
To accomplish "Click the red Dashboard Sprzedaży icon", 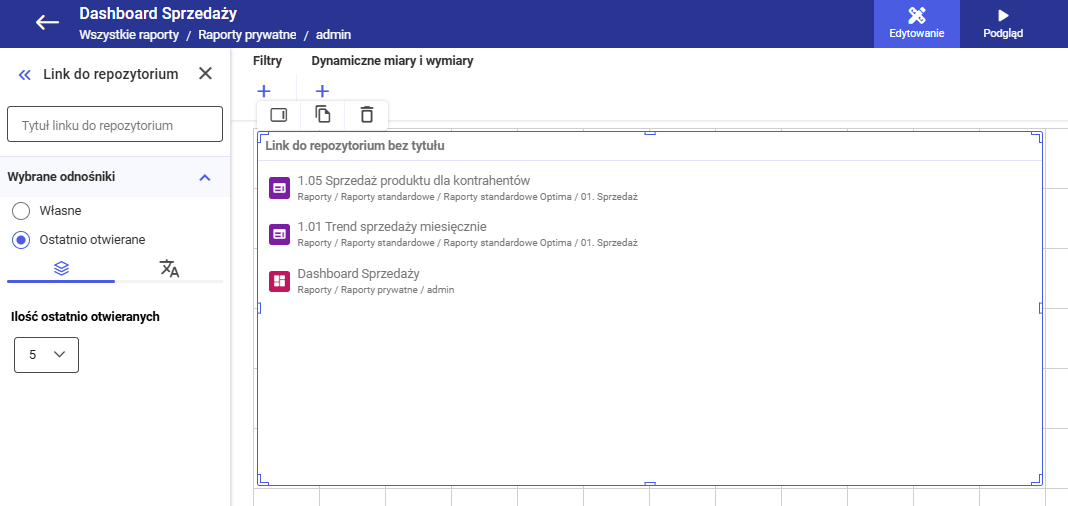I will [279, 281].
